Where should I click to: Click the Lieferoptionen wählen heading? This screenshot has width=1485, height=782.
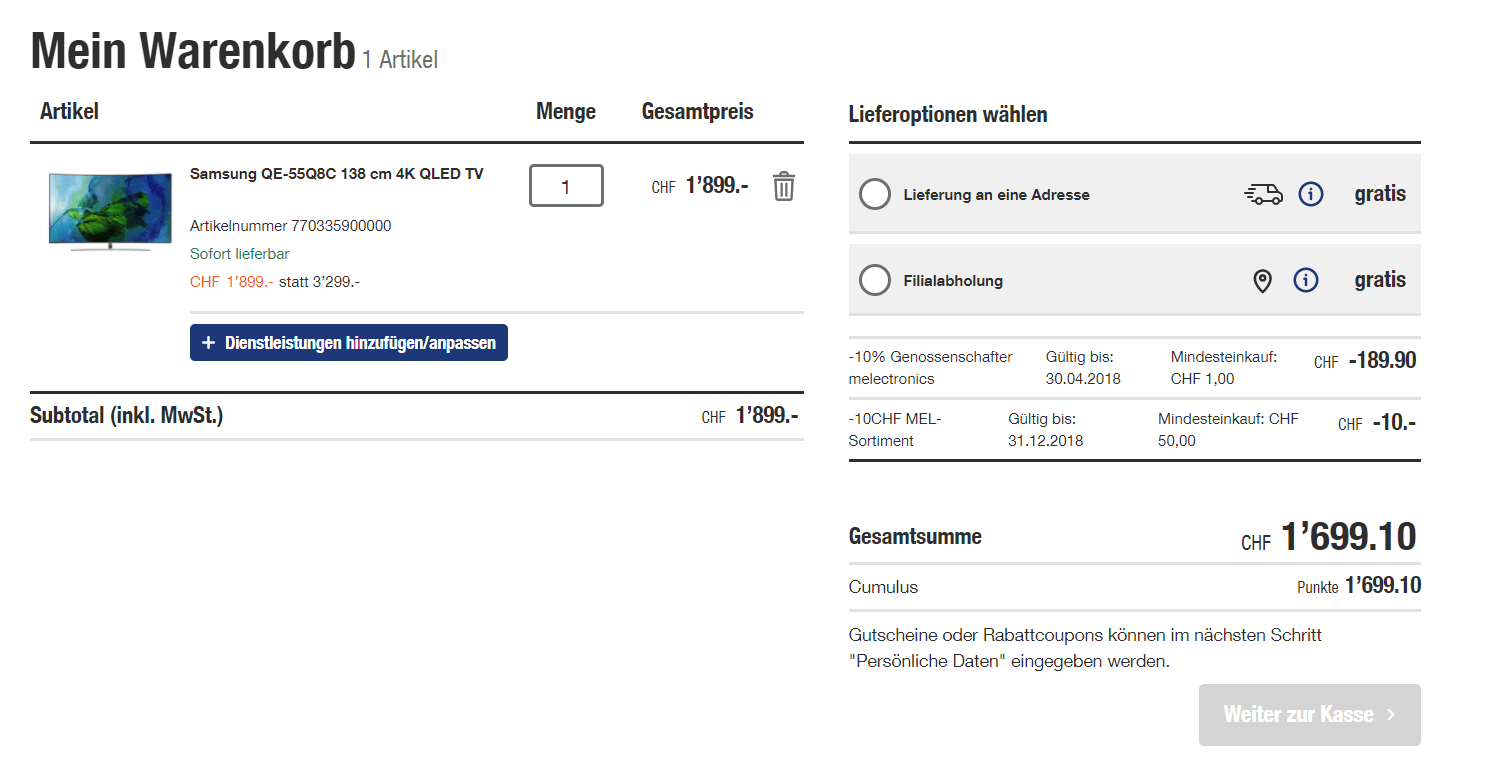coord(947,115)
